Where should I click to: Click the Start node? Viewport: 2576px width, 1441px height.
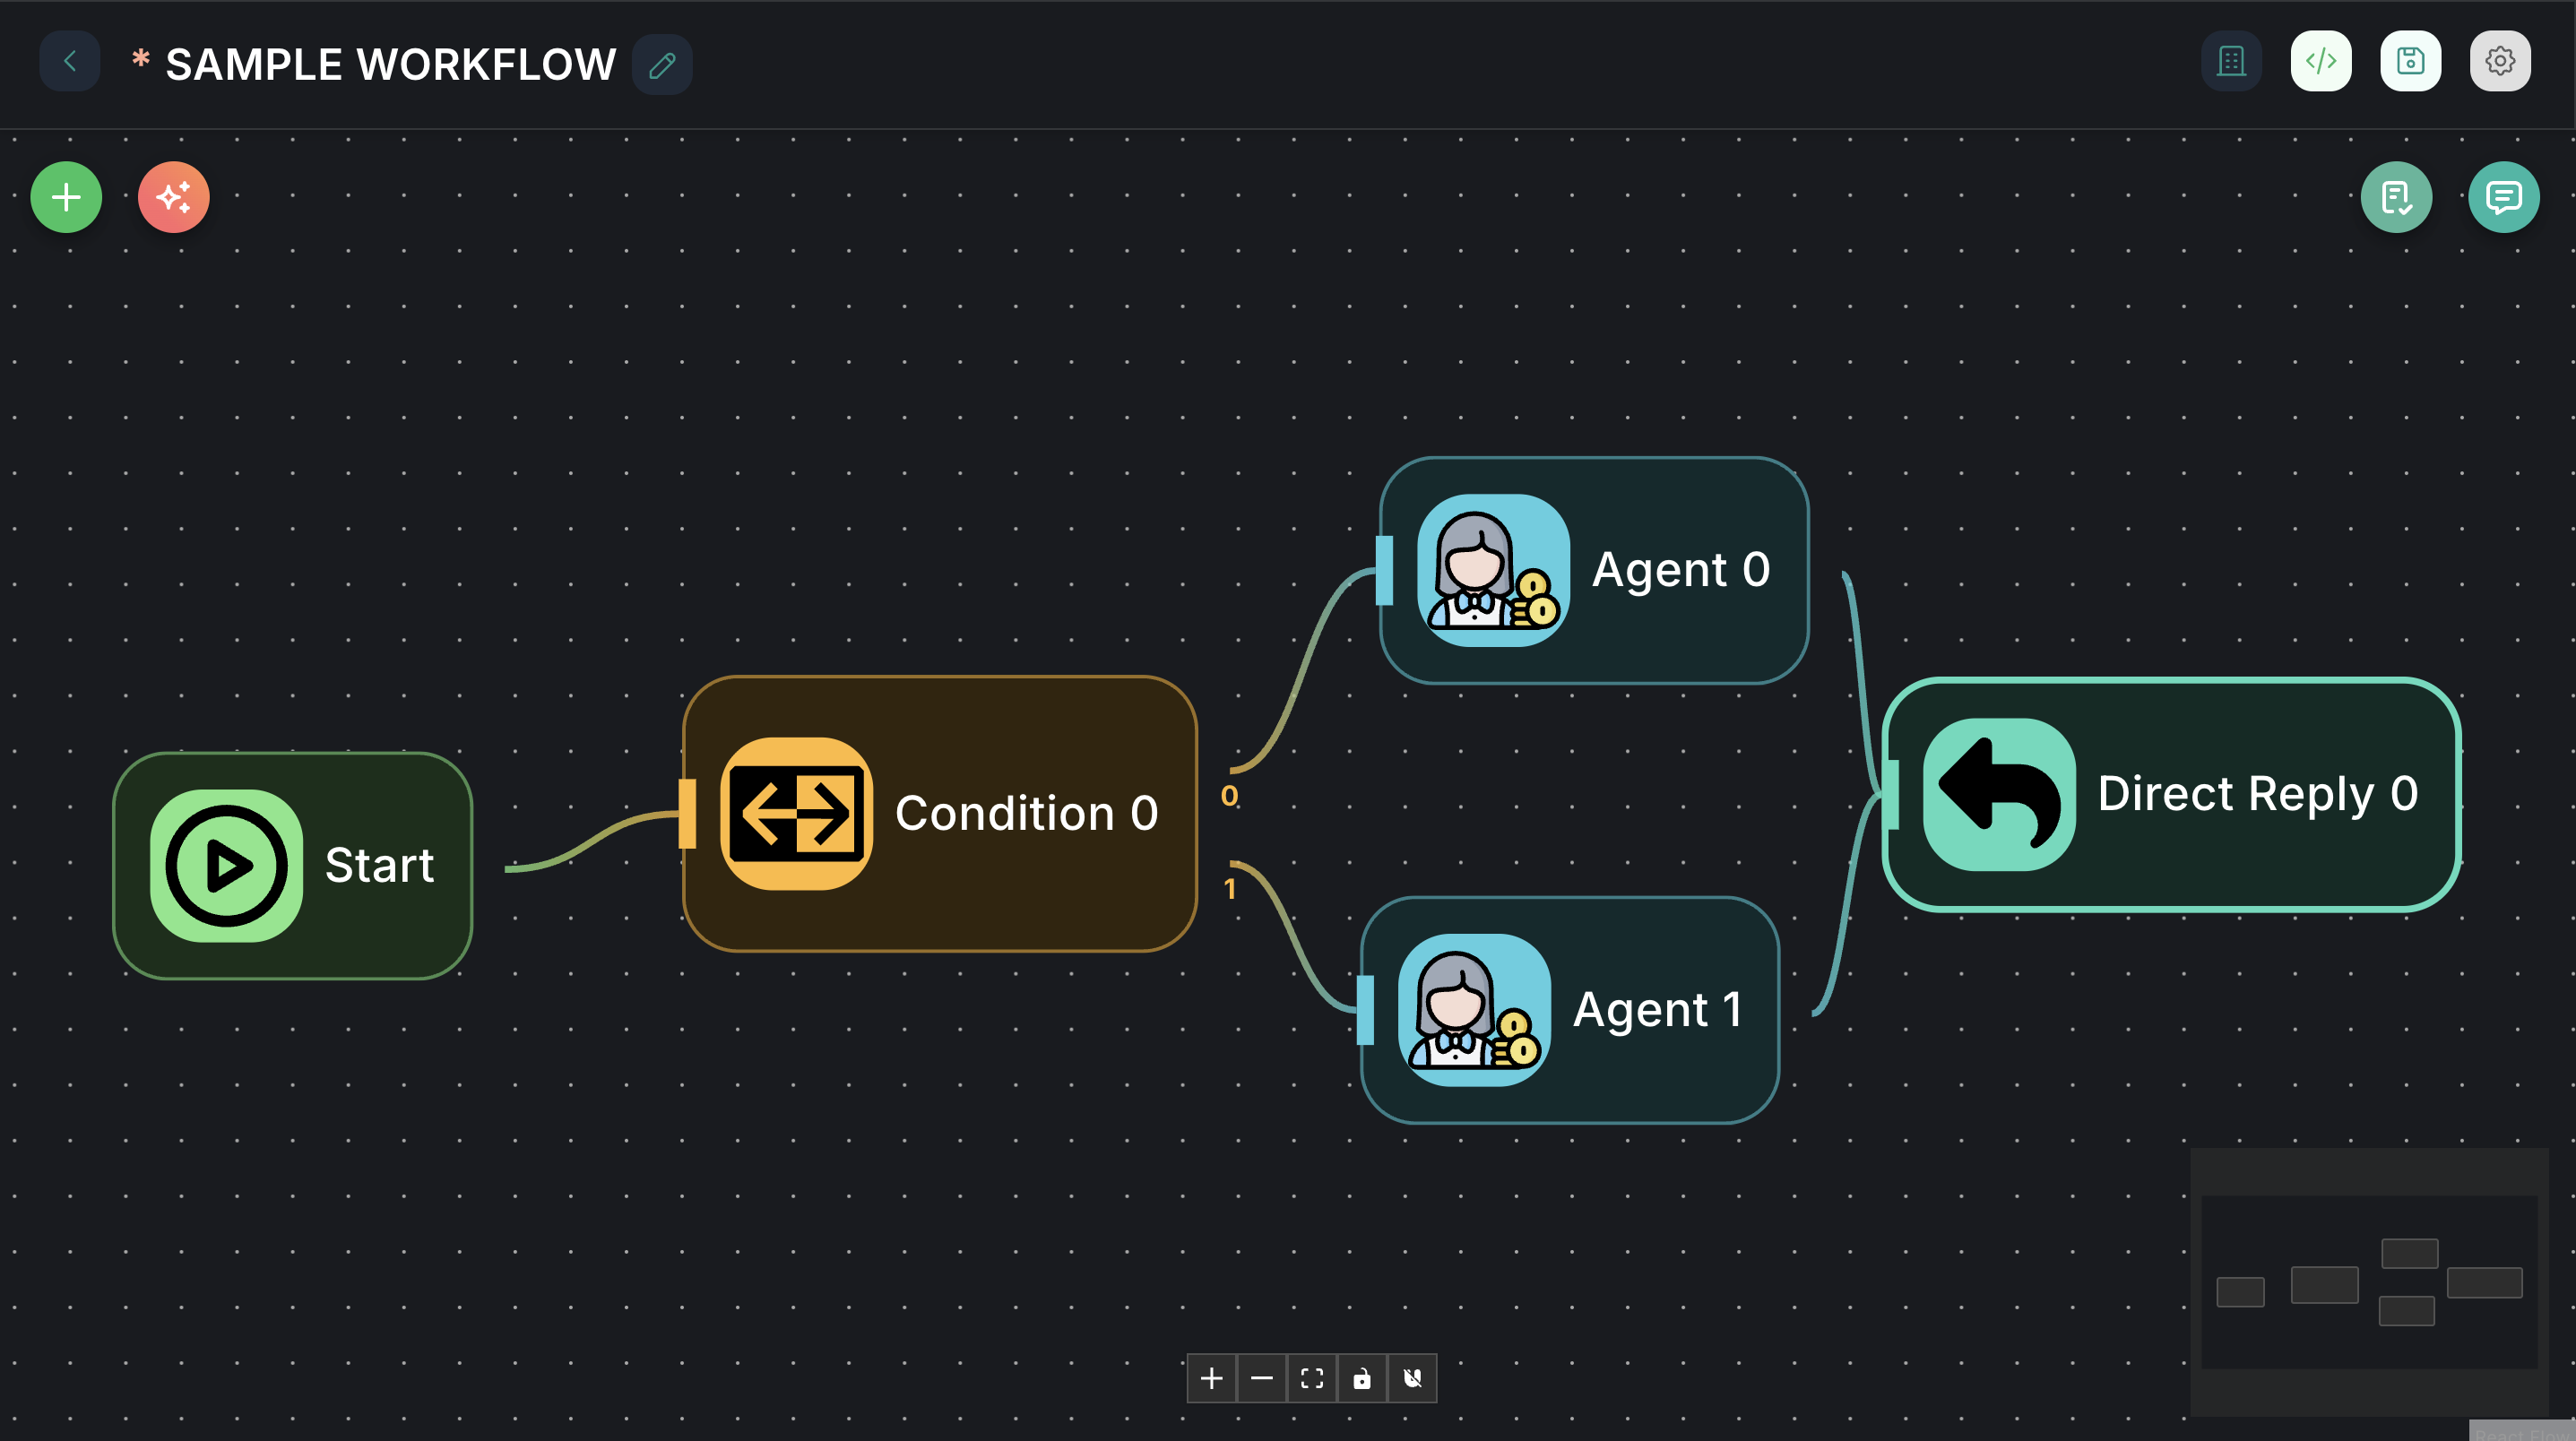click(x=293, y=864)
